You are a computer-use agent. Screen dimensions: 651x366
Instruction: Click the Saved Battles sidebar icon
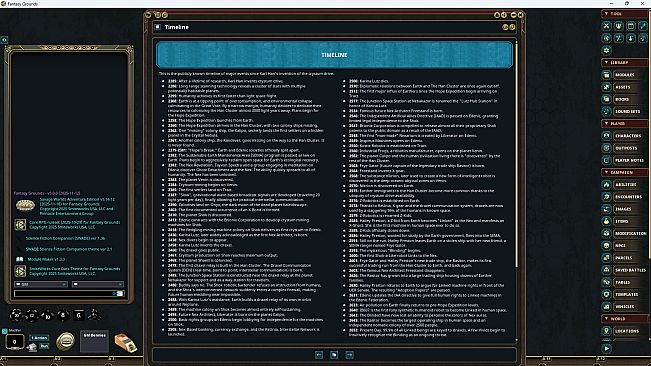(x=607, y=270)
